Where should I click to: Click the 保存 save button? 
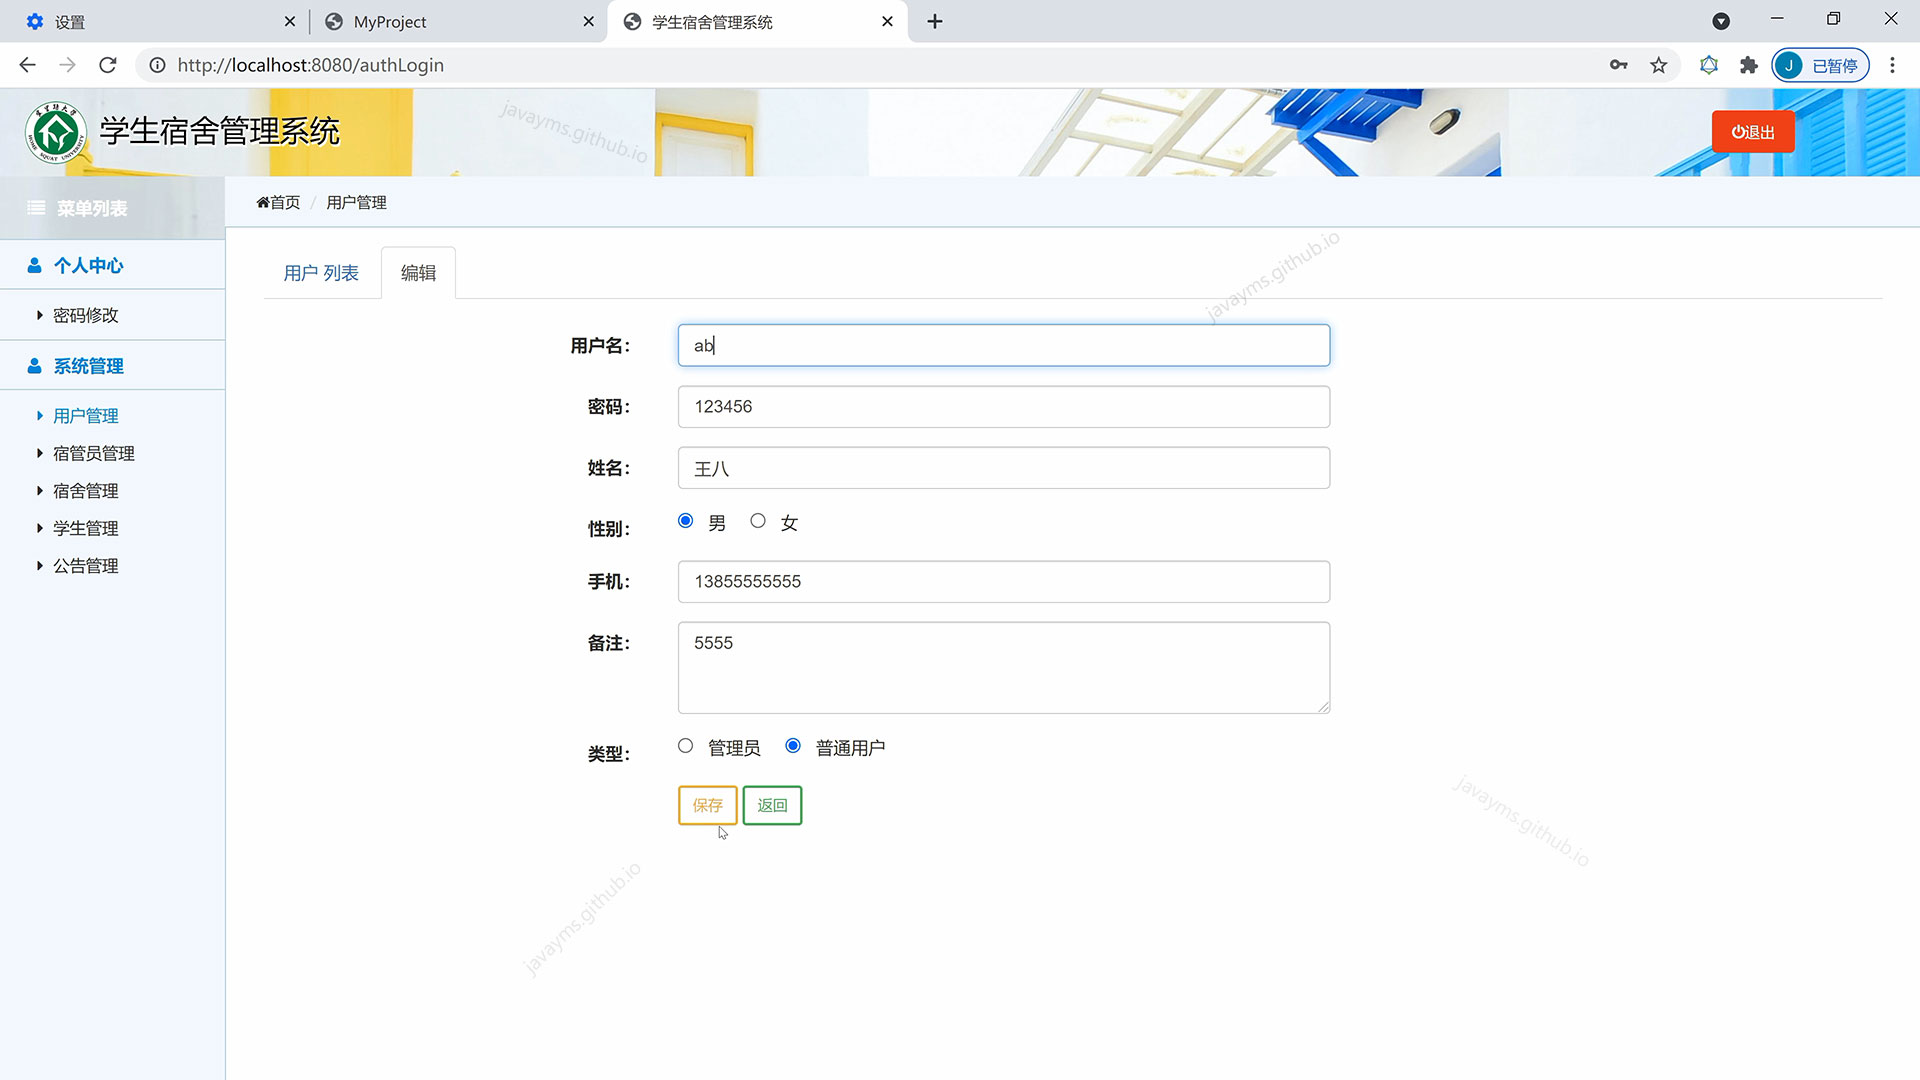click(707, 805)
